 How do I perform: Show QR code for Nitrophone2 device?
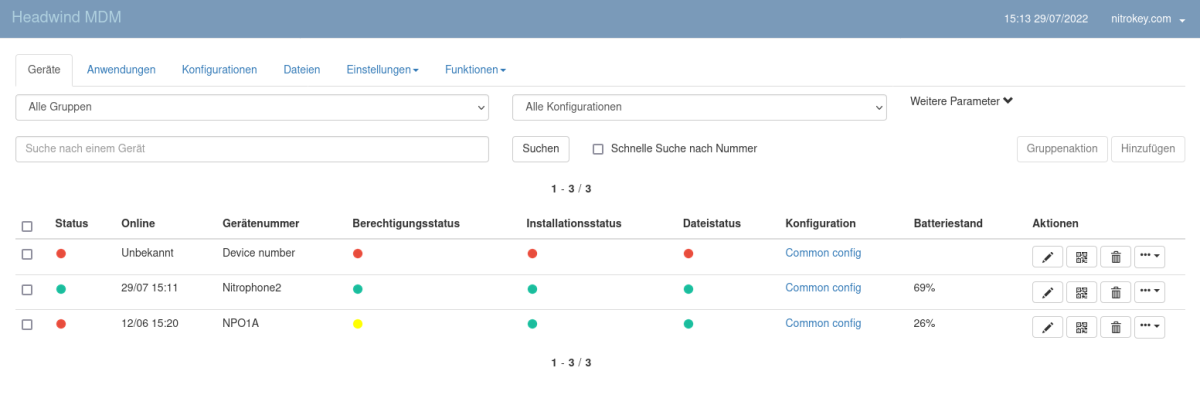tap(1081, 292)
